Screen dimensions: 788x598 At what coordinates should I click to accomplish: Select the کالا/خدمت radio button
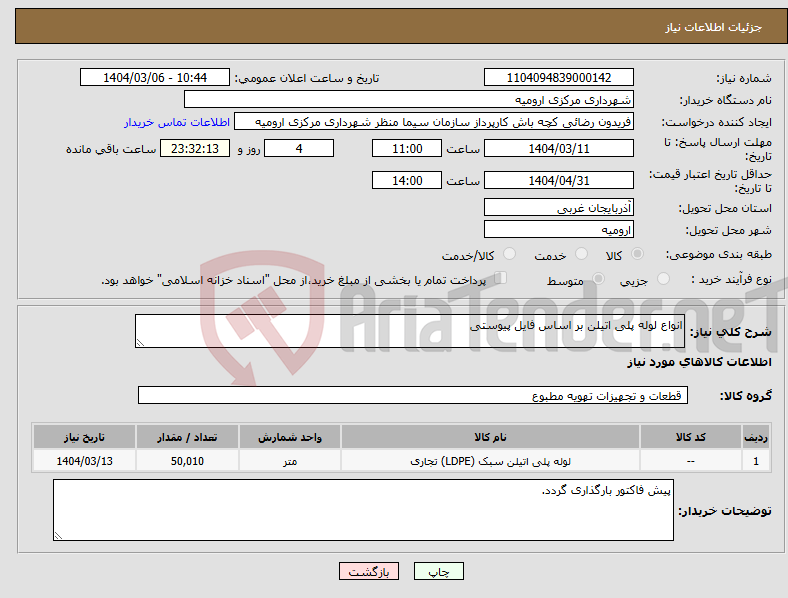click(510, 254)
